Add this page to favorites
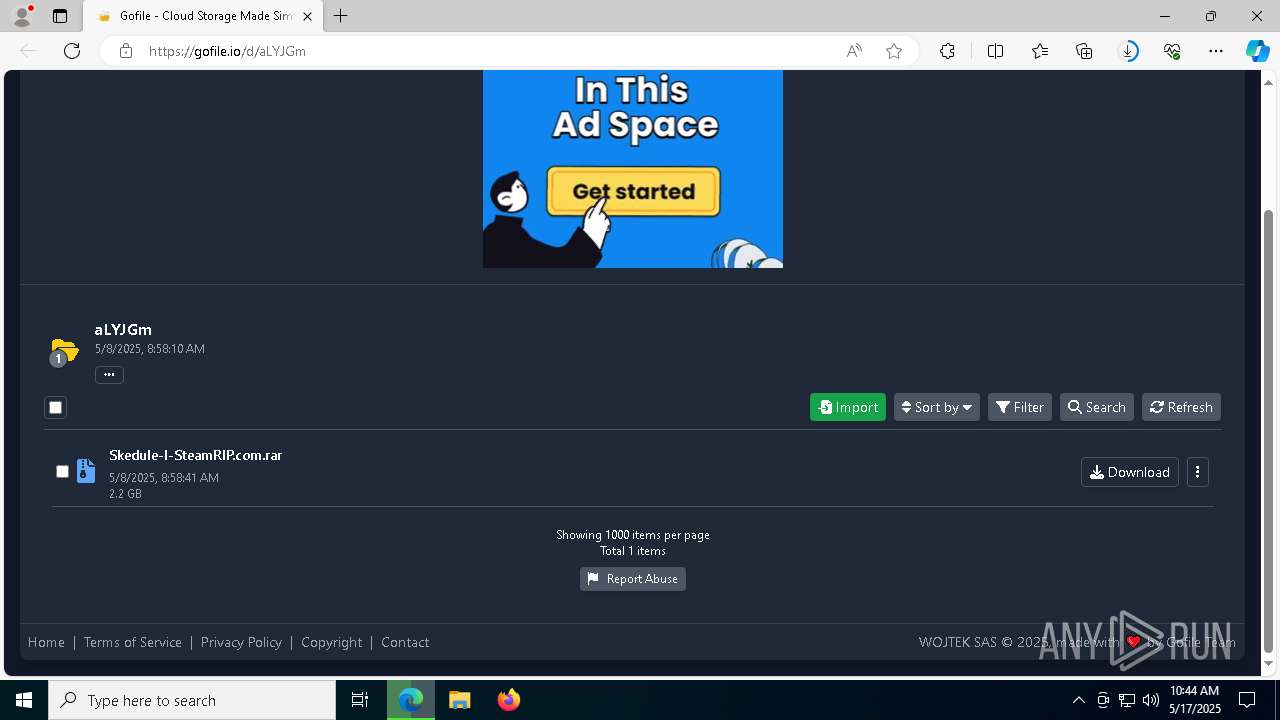 click(x=894, y=51)
